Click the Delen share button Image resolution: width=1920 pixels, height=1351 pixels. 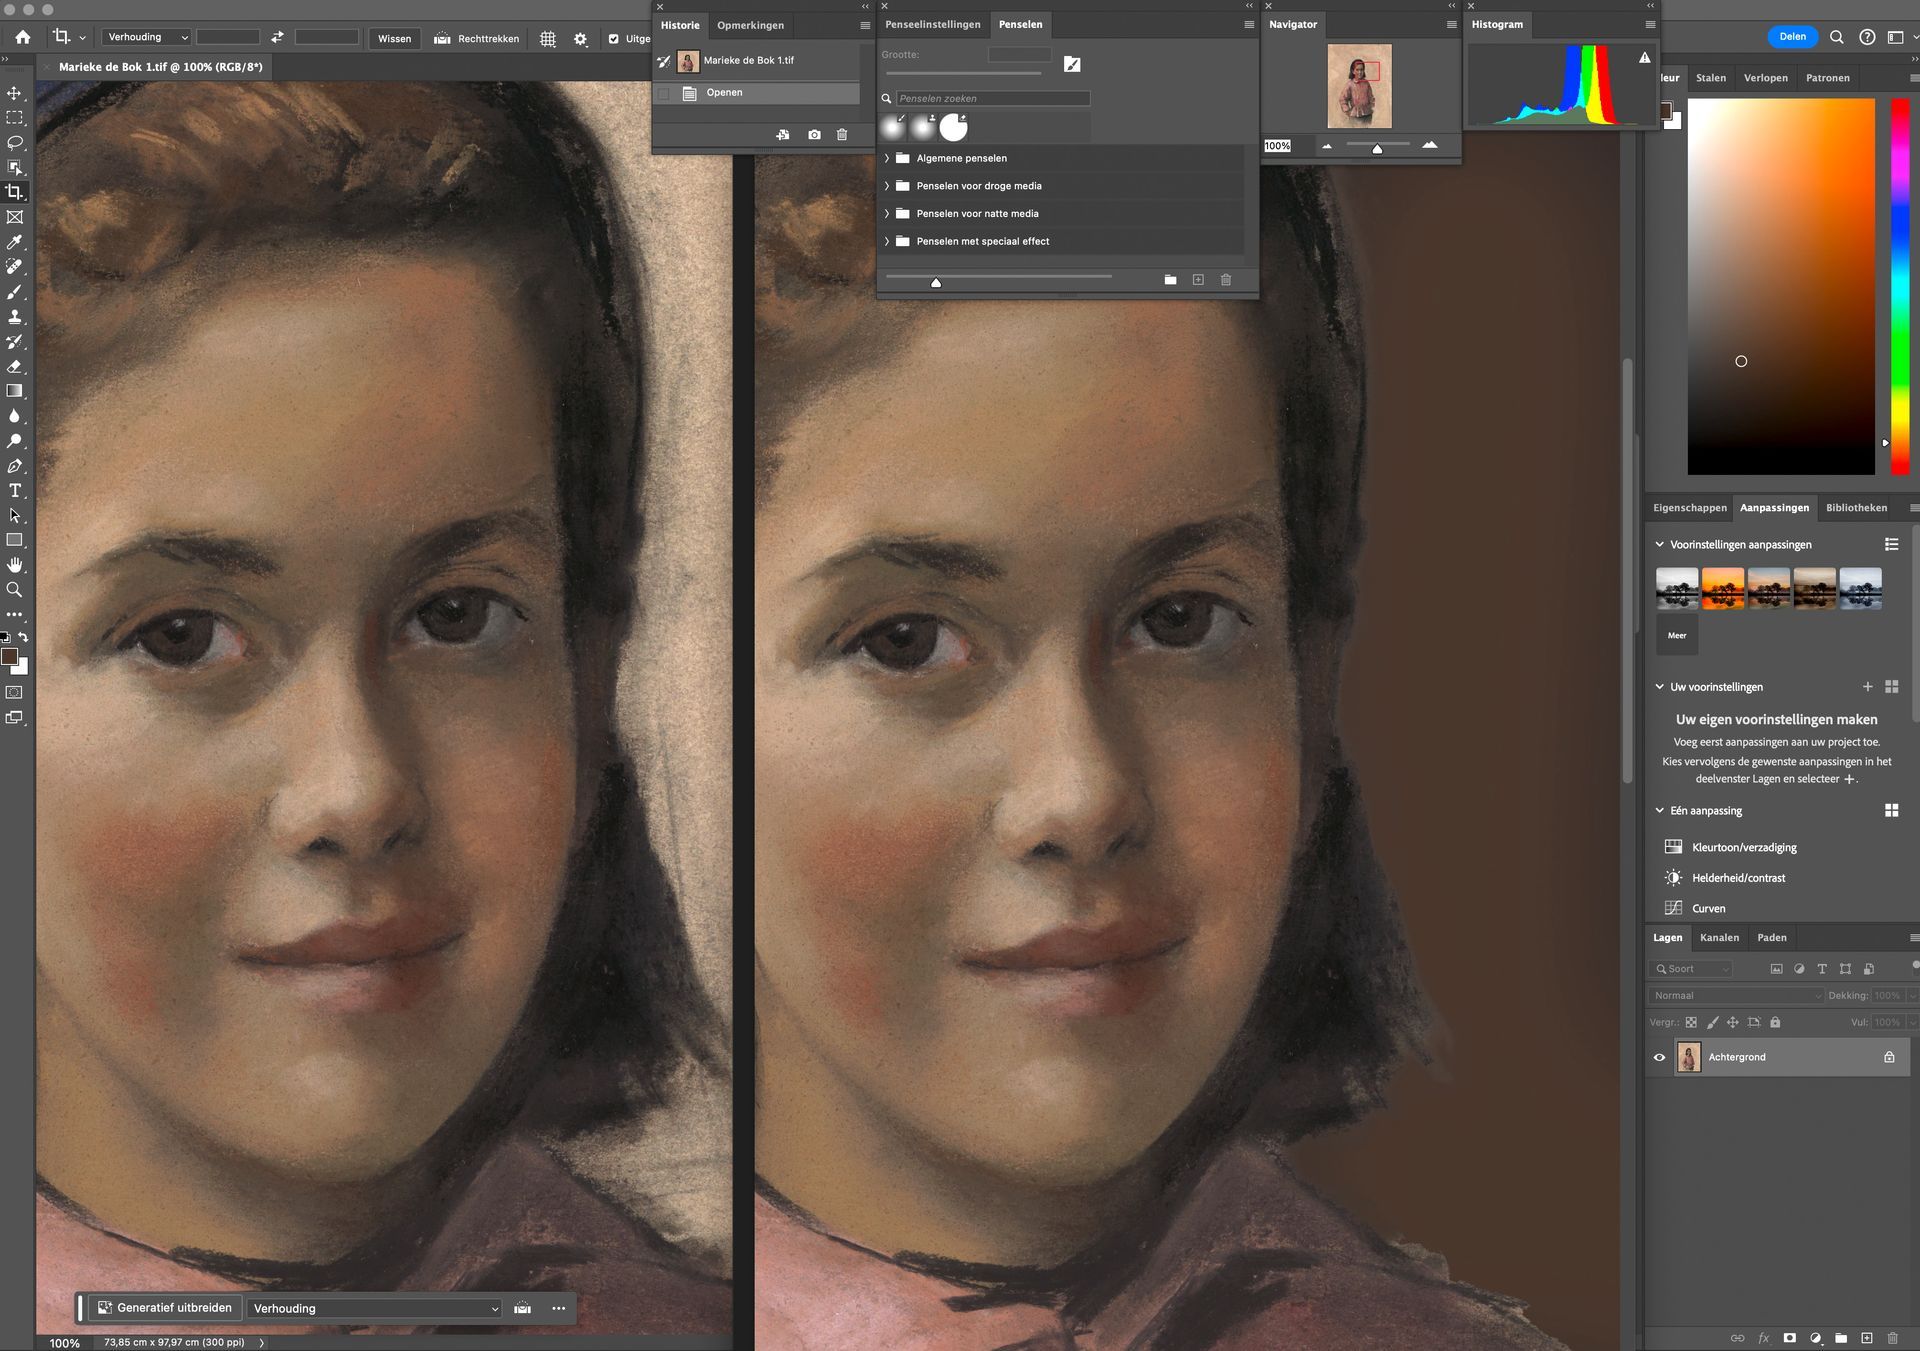pyautogui.click(x=1792, y=37)
